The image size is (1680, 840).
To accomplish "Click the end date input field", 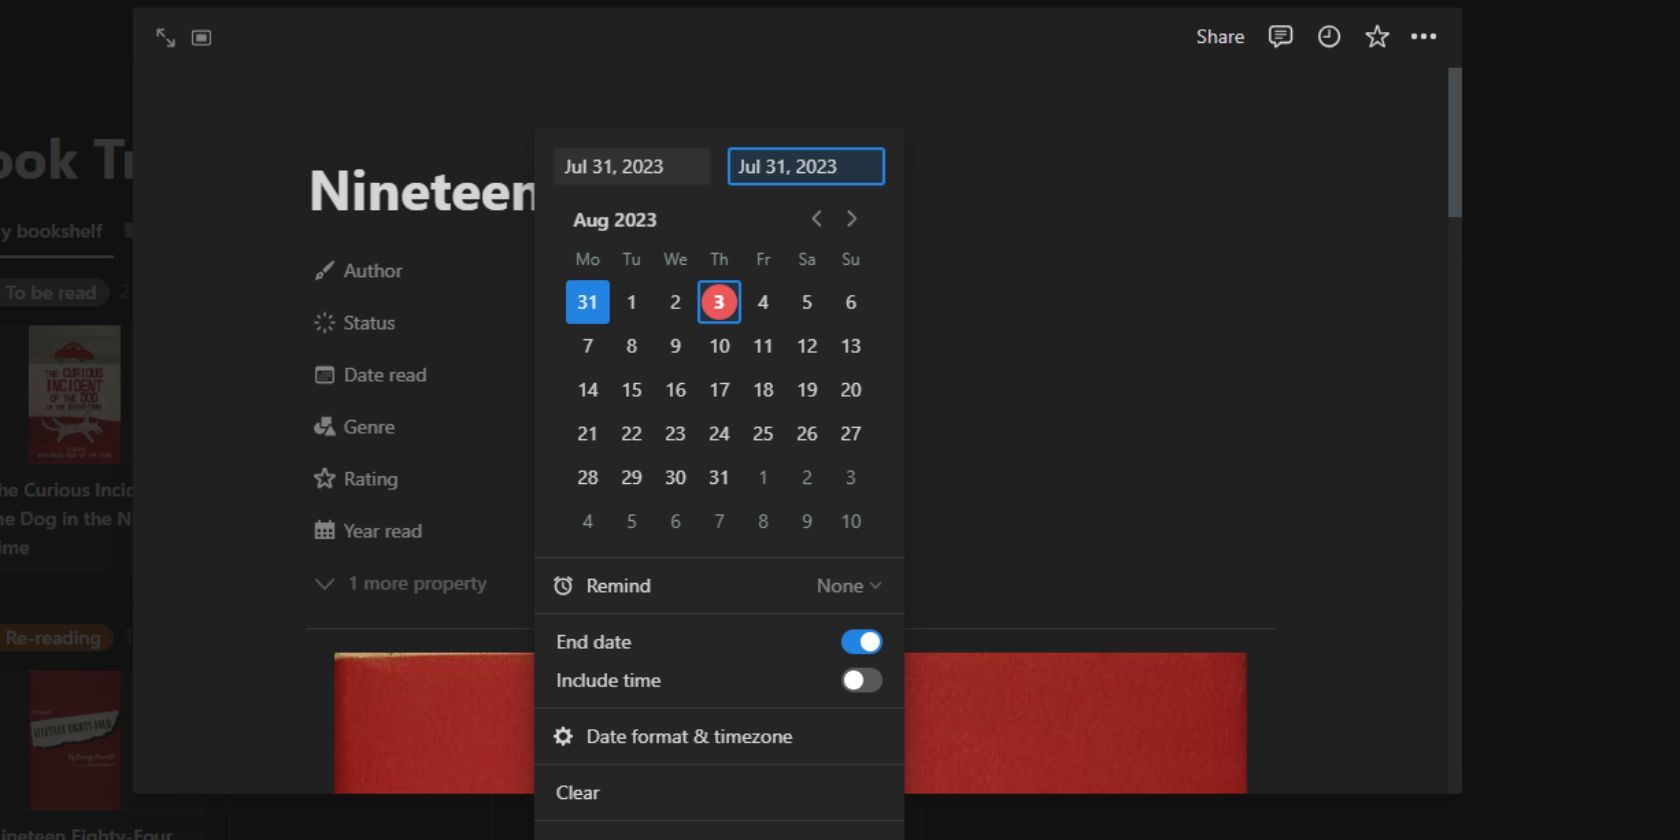I will pyautogui.click(x=806, y=167).
